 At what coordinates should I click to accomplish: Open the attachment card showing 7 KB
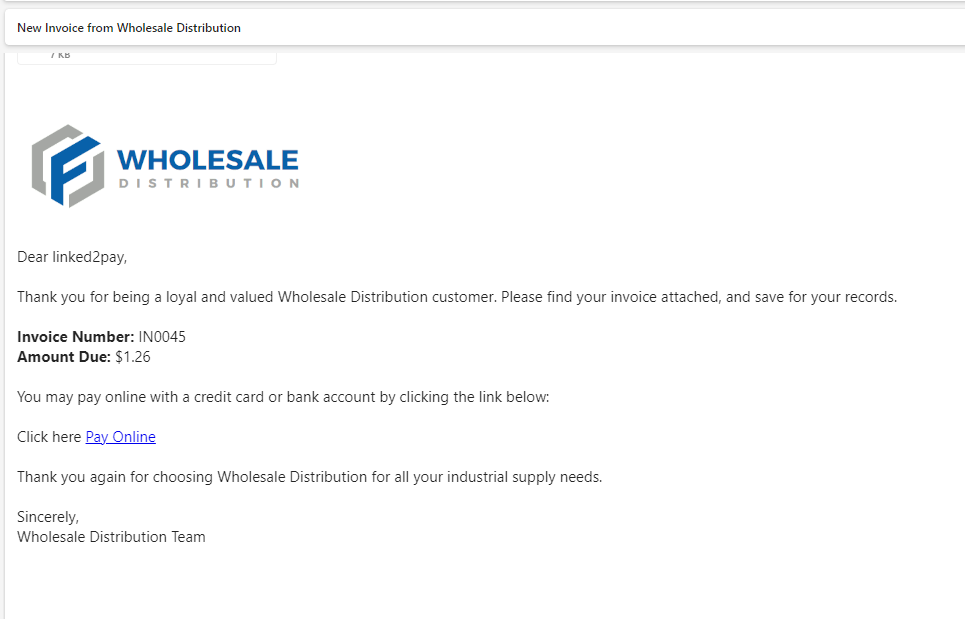[x=146, y=56]
